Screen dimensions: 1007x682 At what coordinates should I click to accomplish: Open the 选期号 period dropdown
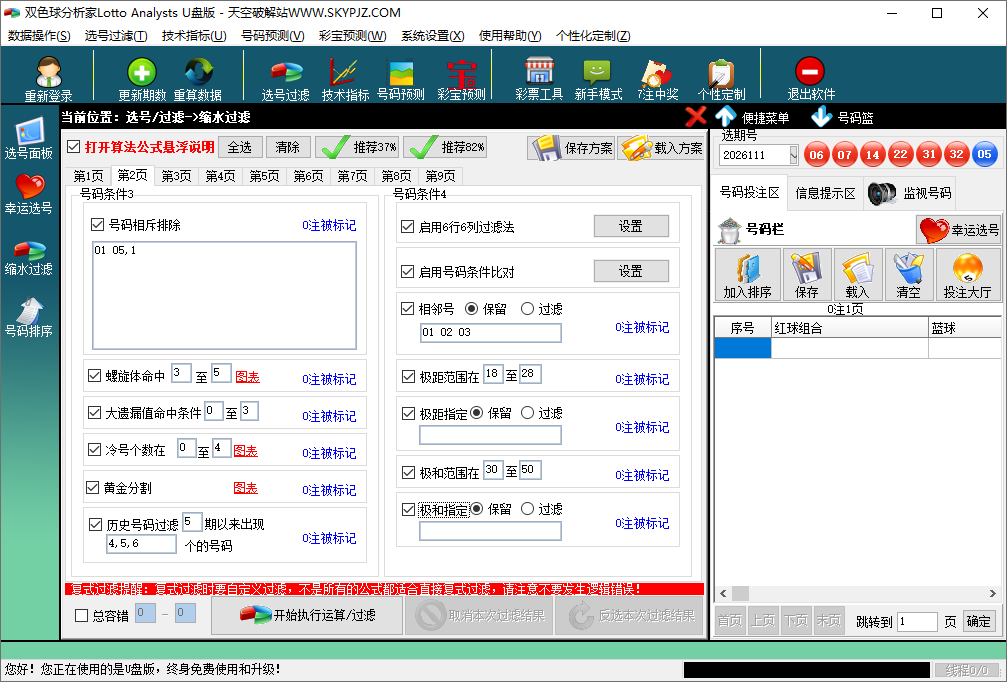(793, 155)
